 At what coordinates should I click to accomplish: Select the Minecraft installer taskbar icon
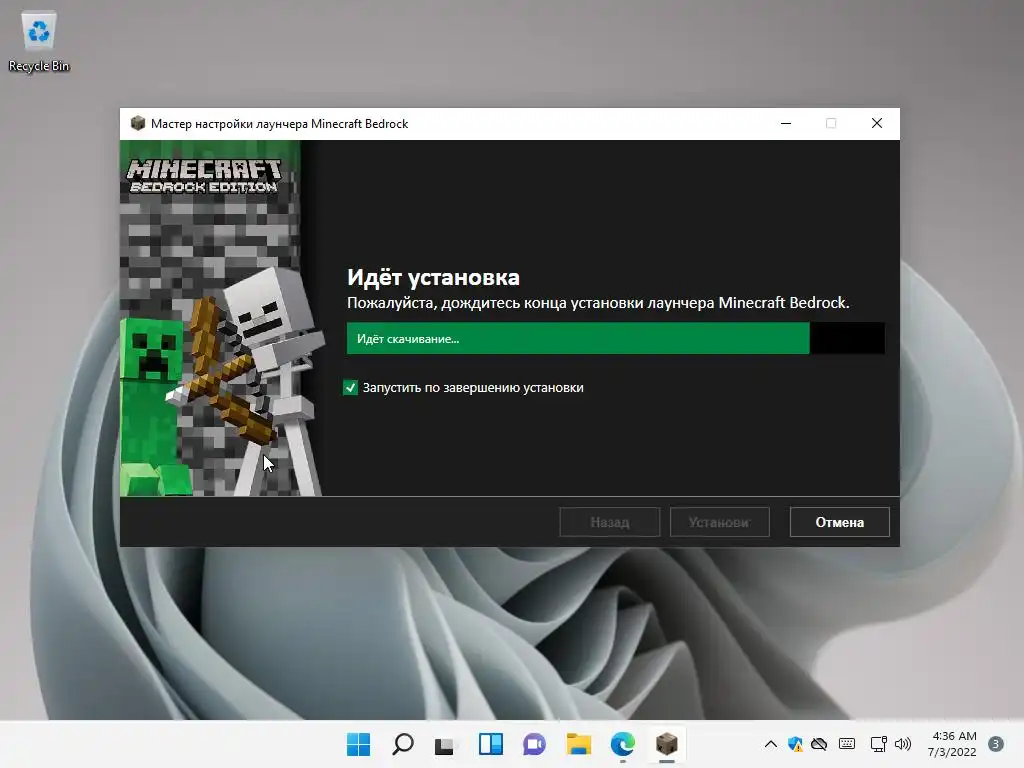pyautogui.click(x=667, y=744)
